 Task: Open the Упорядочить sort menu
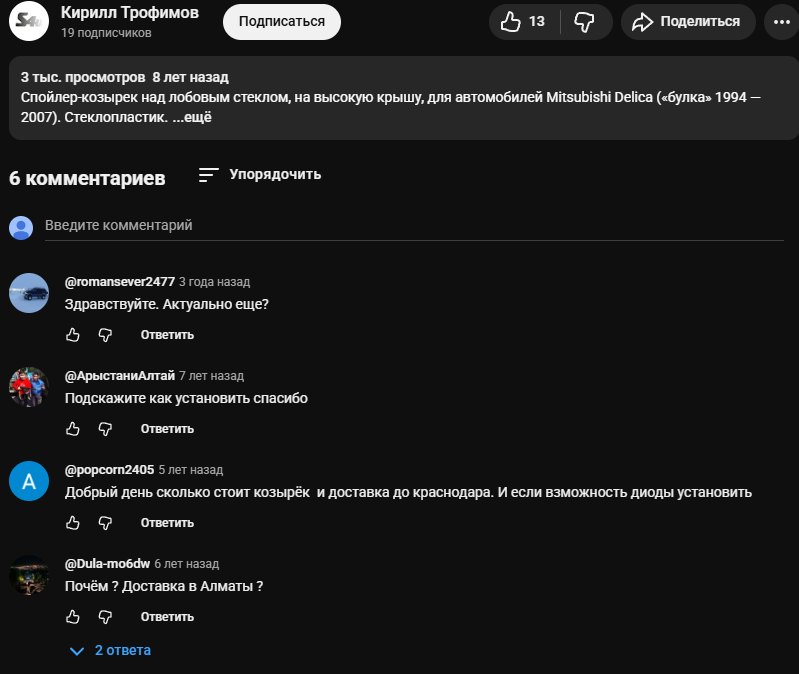260,175
